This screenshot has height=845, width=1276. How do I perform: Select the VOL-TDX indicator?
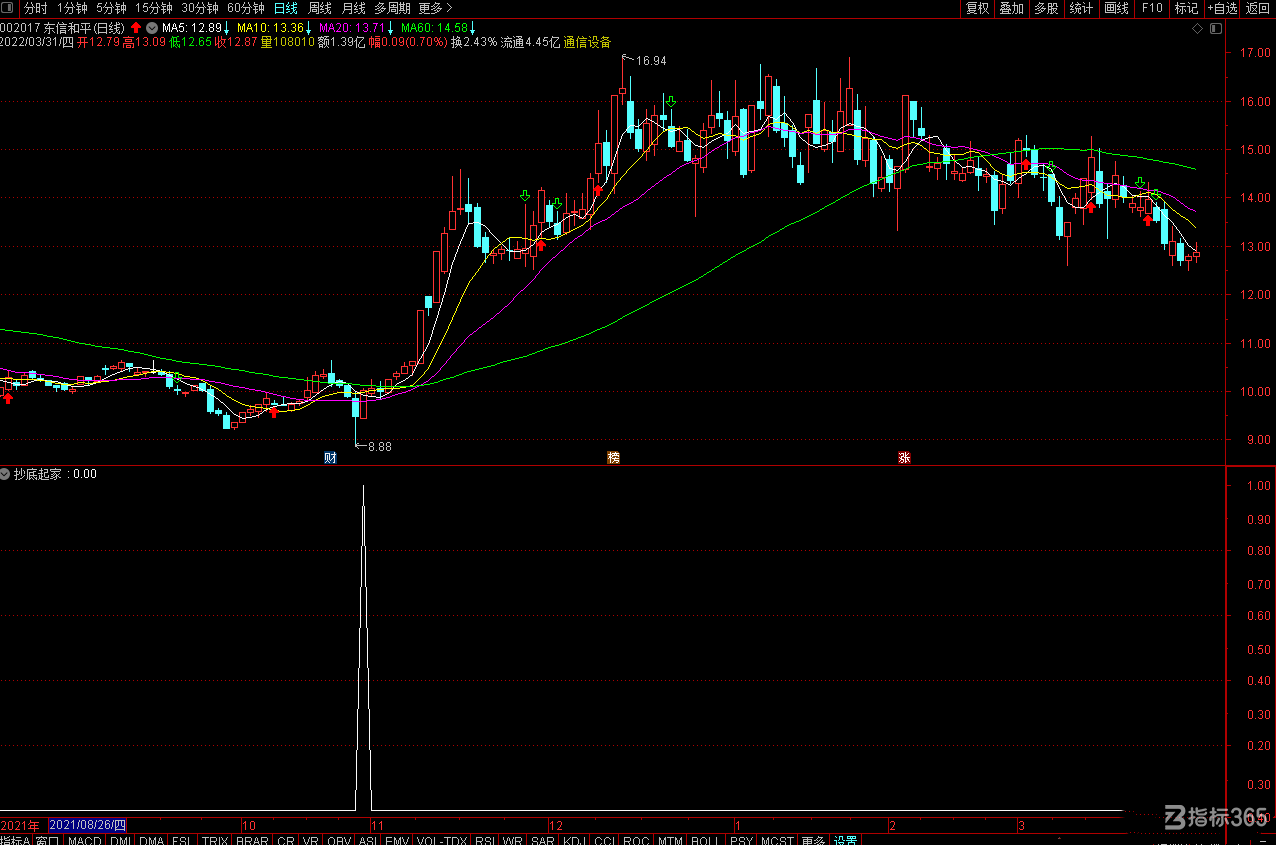(442, 840)
